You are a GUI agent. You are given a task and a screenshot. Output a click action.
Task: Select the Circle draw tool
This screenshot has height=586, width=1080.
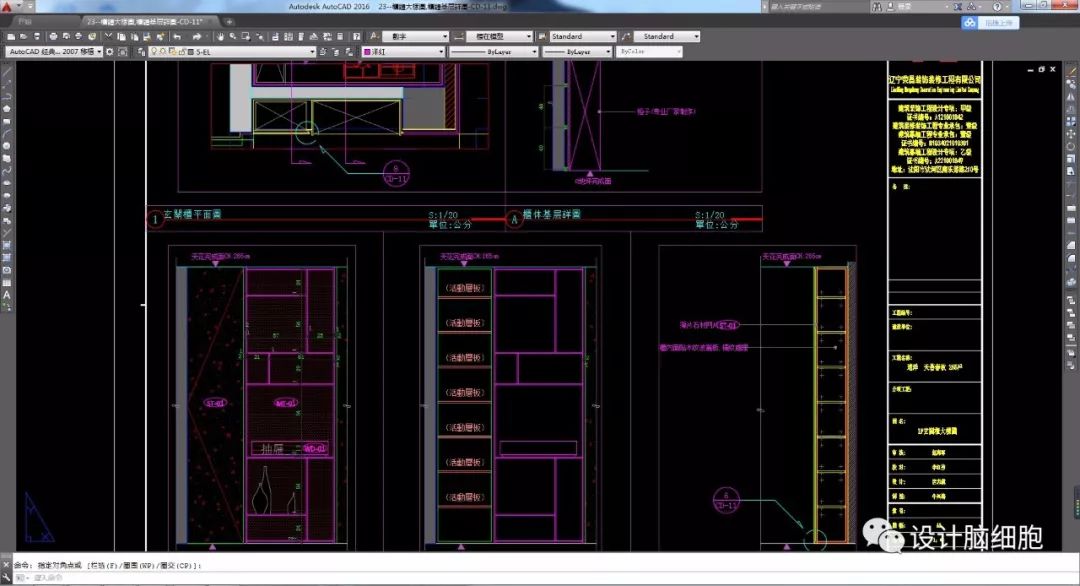pyautogui.click(x=7, y=147)
